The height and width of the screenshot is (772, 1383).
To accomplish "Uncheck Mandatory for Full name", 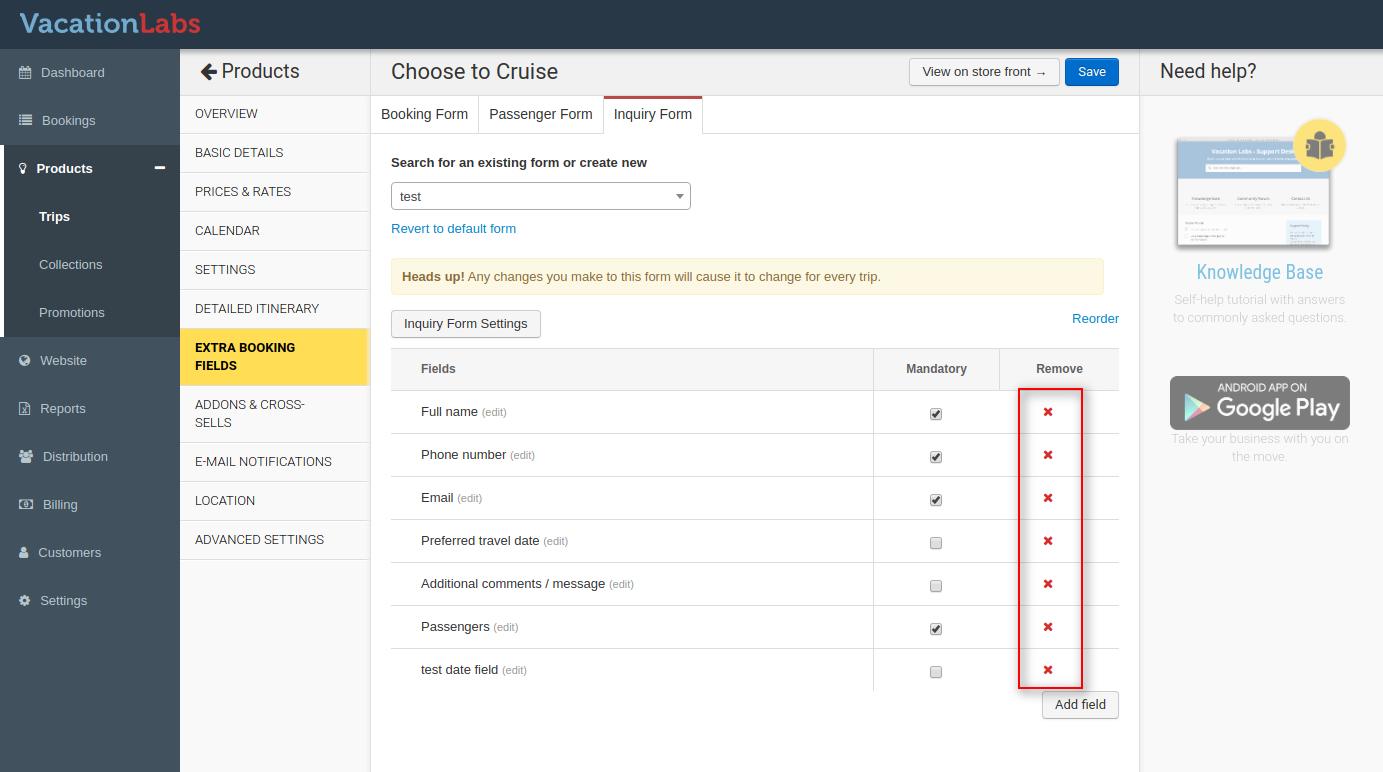I will pos(936,414).
